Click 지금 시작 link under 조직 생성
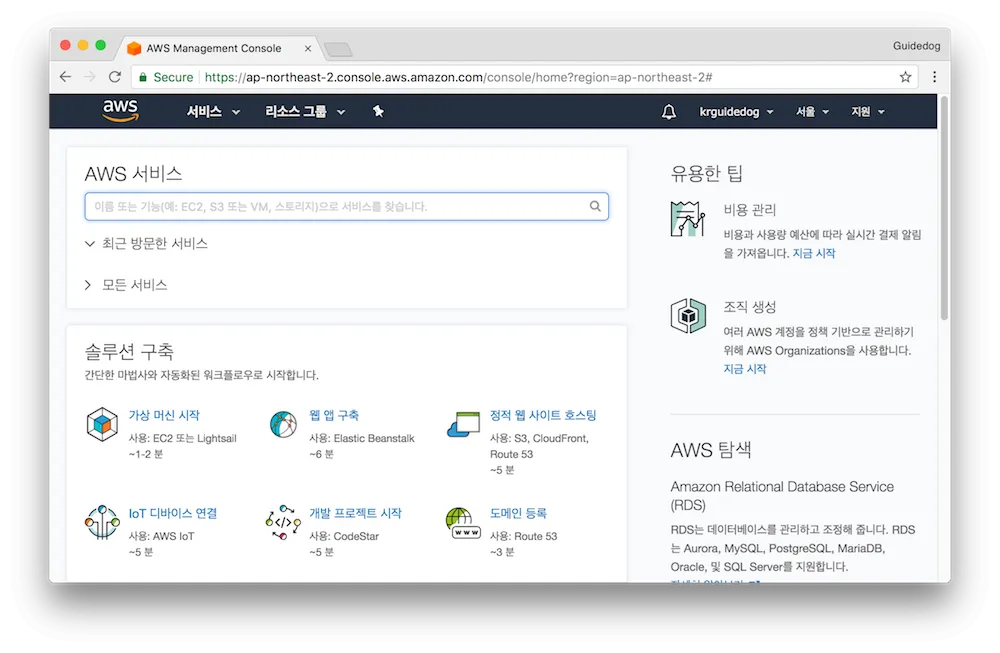Image resolution: width=1000 pixels, height=653 pixels. [x=745, y=369]
